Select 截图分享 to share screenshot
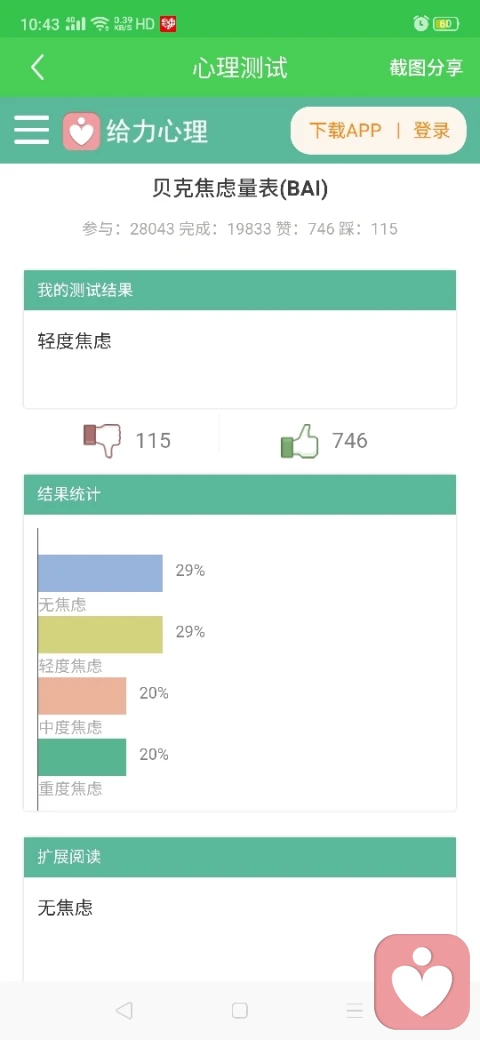 pyautogui.click(x=426, y=68)
